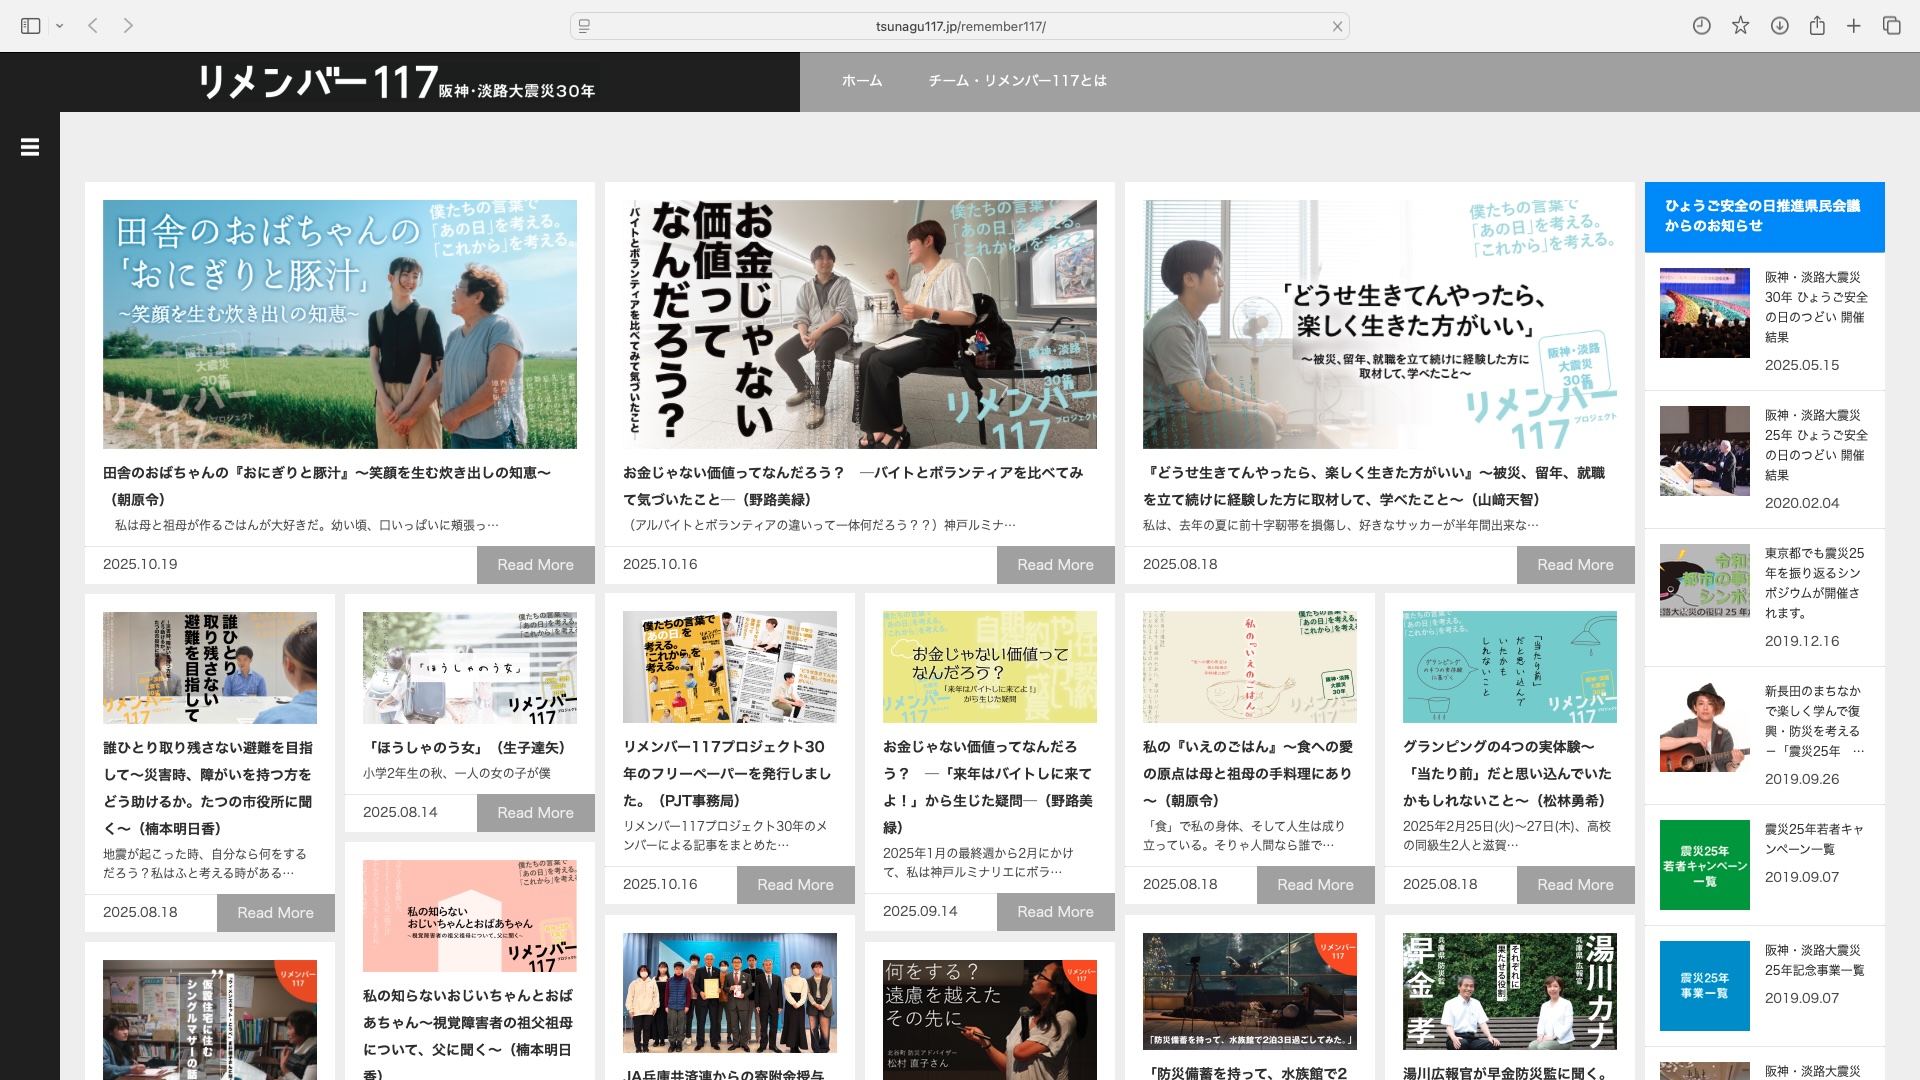The height and width of the screenshot is (1080, 1920).
Task: Open 田舎のおばちゃんの article thumbnail
Action: pos(340,324)
